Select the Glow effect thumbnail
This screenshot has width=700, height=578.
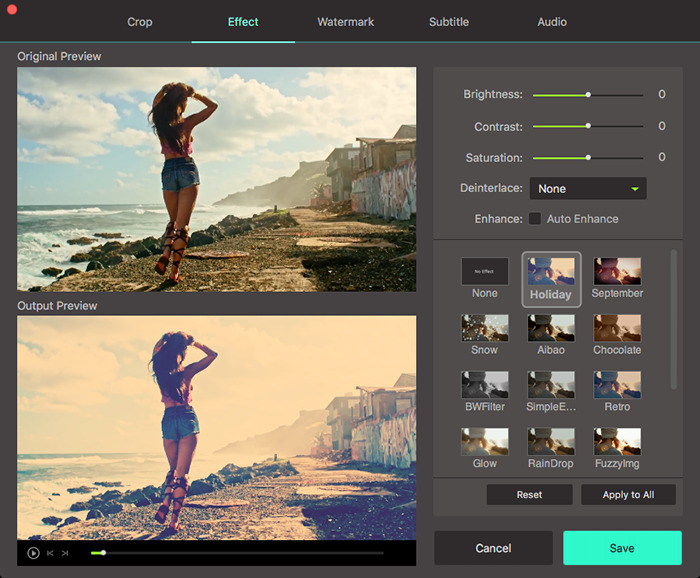(485, 443)
